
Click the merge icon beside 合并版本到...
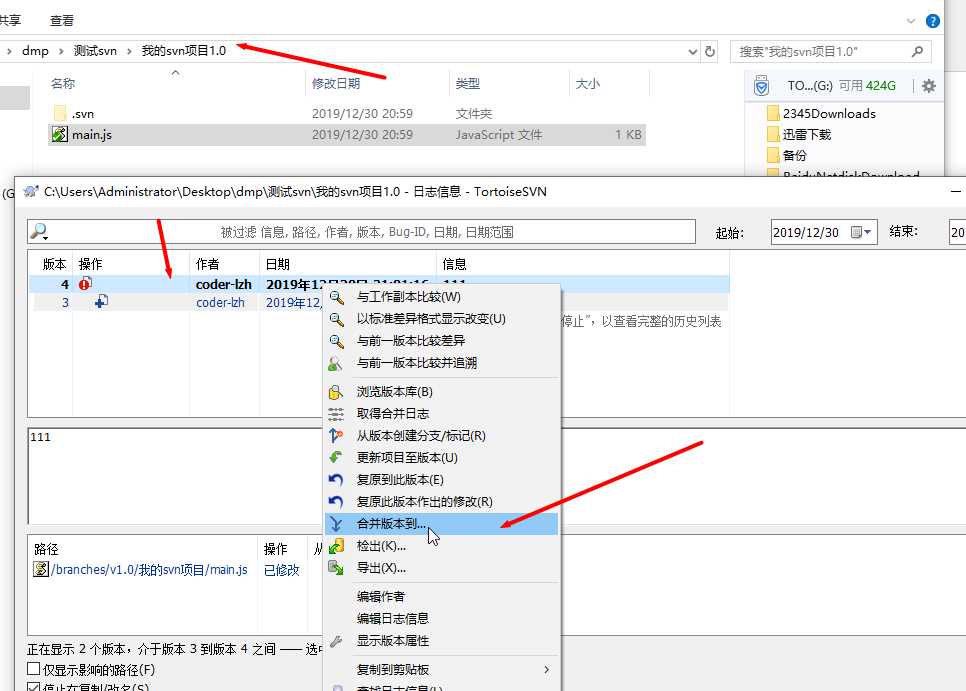(336, 524)
